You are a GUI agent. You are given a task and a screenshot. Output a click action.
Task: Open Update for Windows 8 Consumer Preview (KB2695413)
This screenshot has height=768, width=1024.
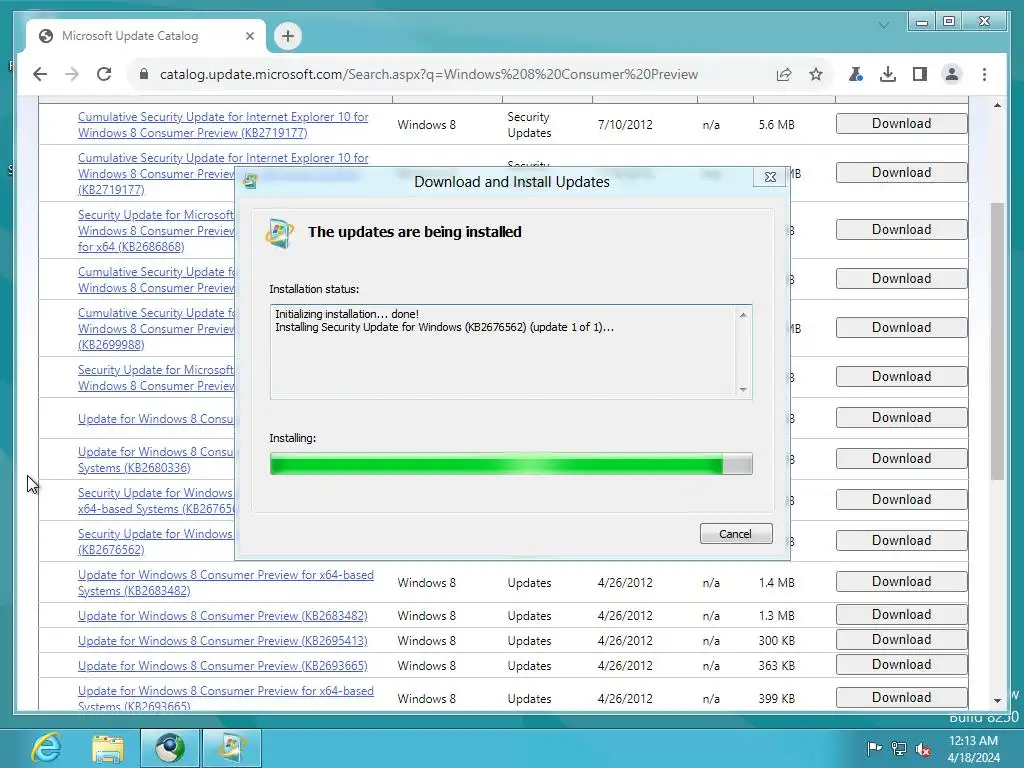coord(223,641)
